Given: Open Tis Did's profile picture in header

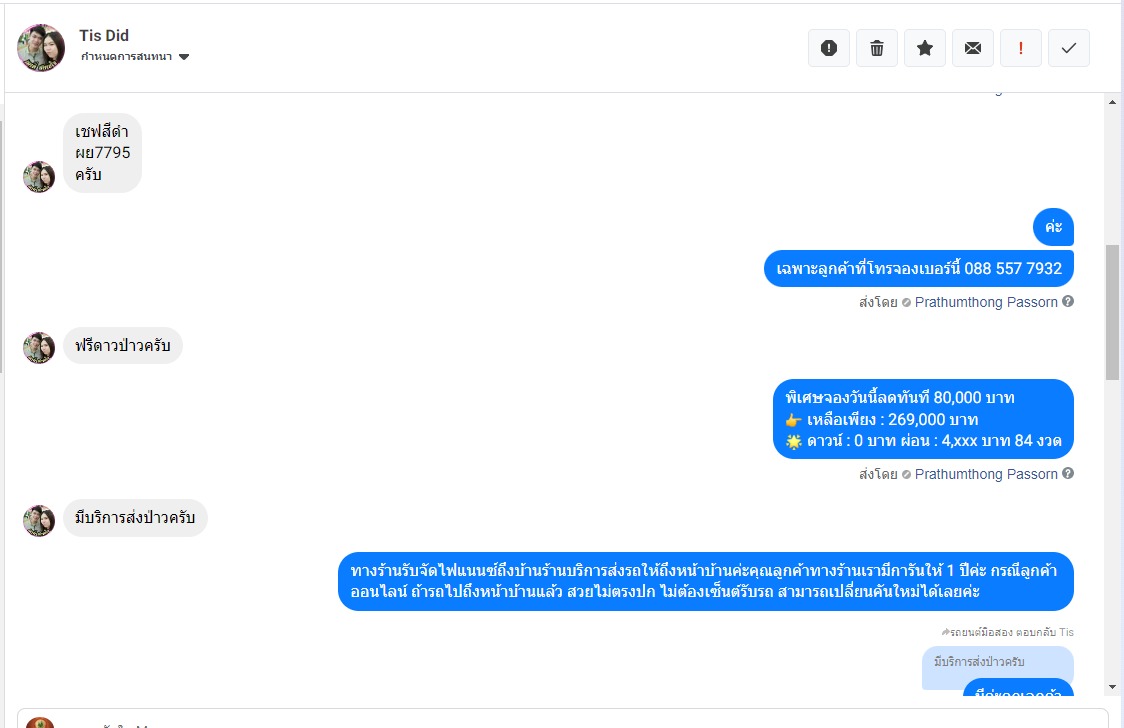Looking at the screenshot, I should tap(41, 48).
